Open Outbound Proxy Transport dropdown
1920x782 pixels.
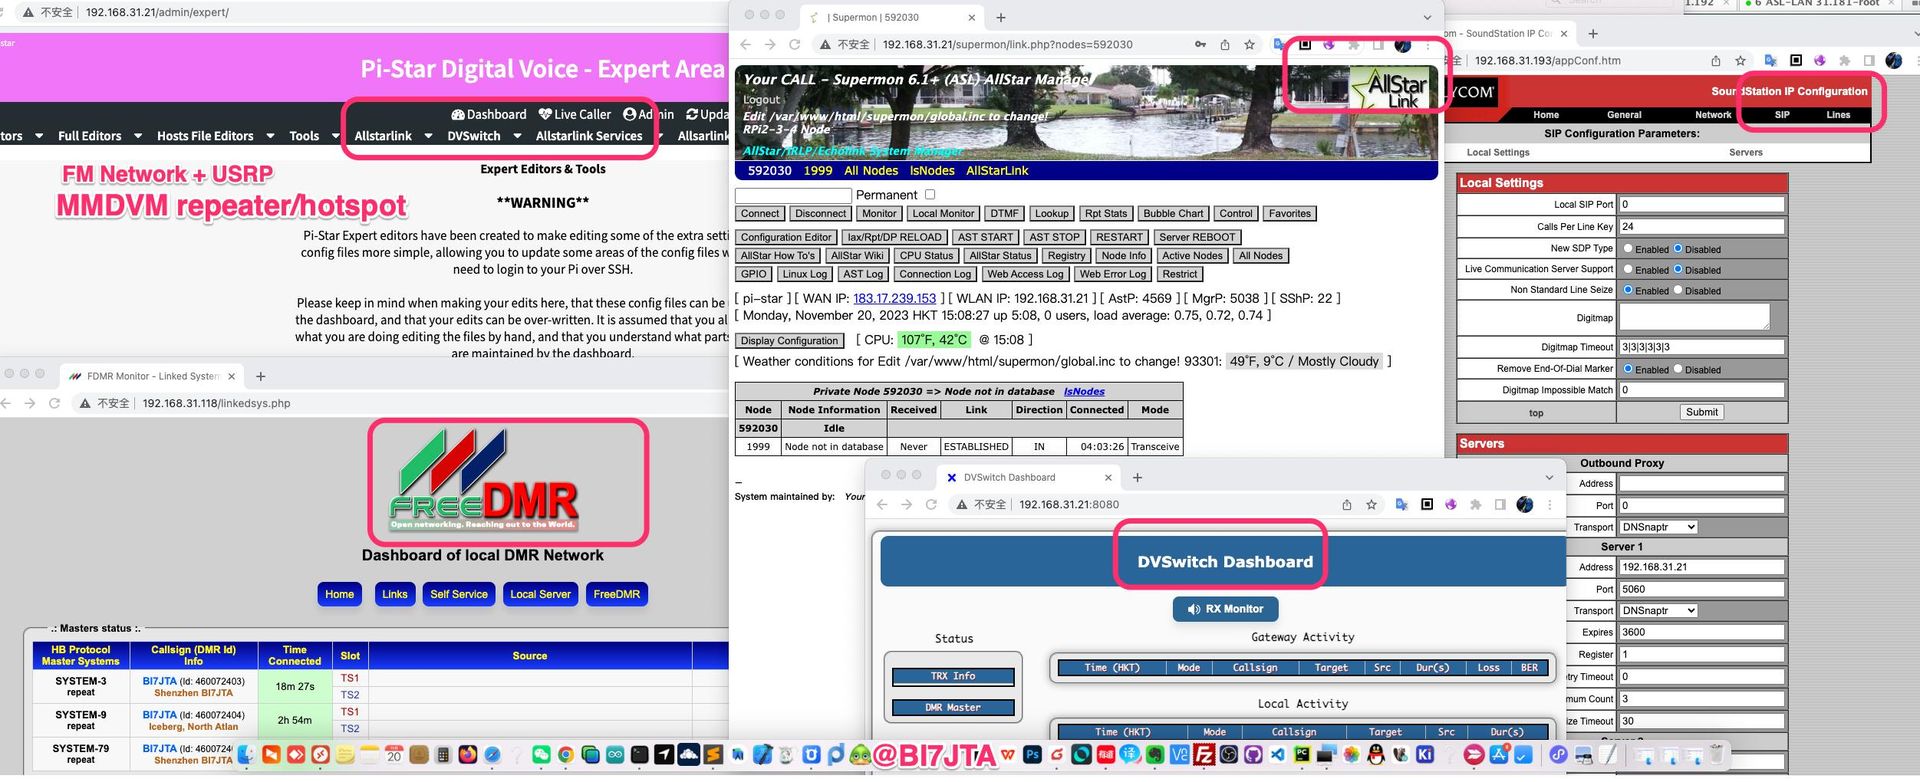coord(1658,527)
